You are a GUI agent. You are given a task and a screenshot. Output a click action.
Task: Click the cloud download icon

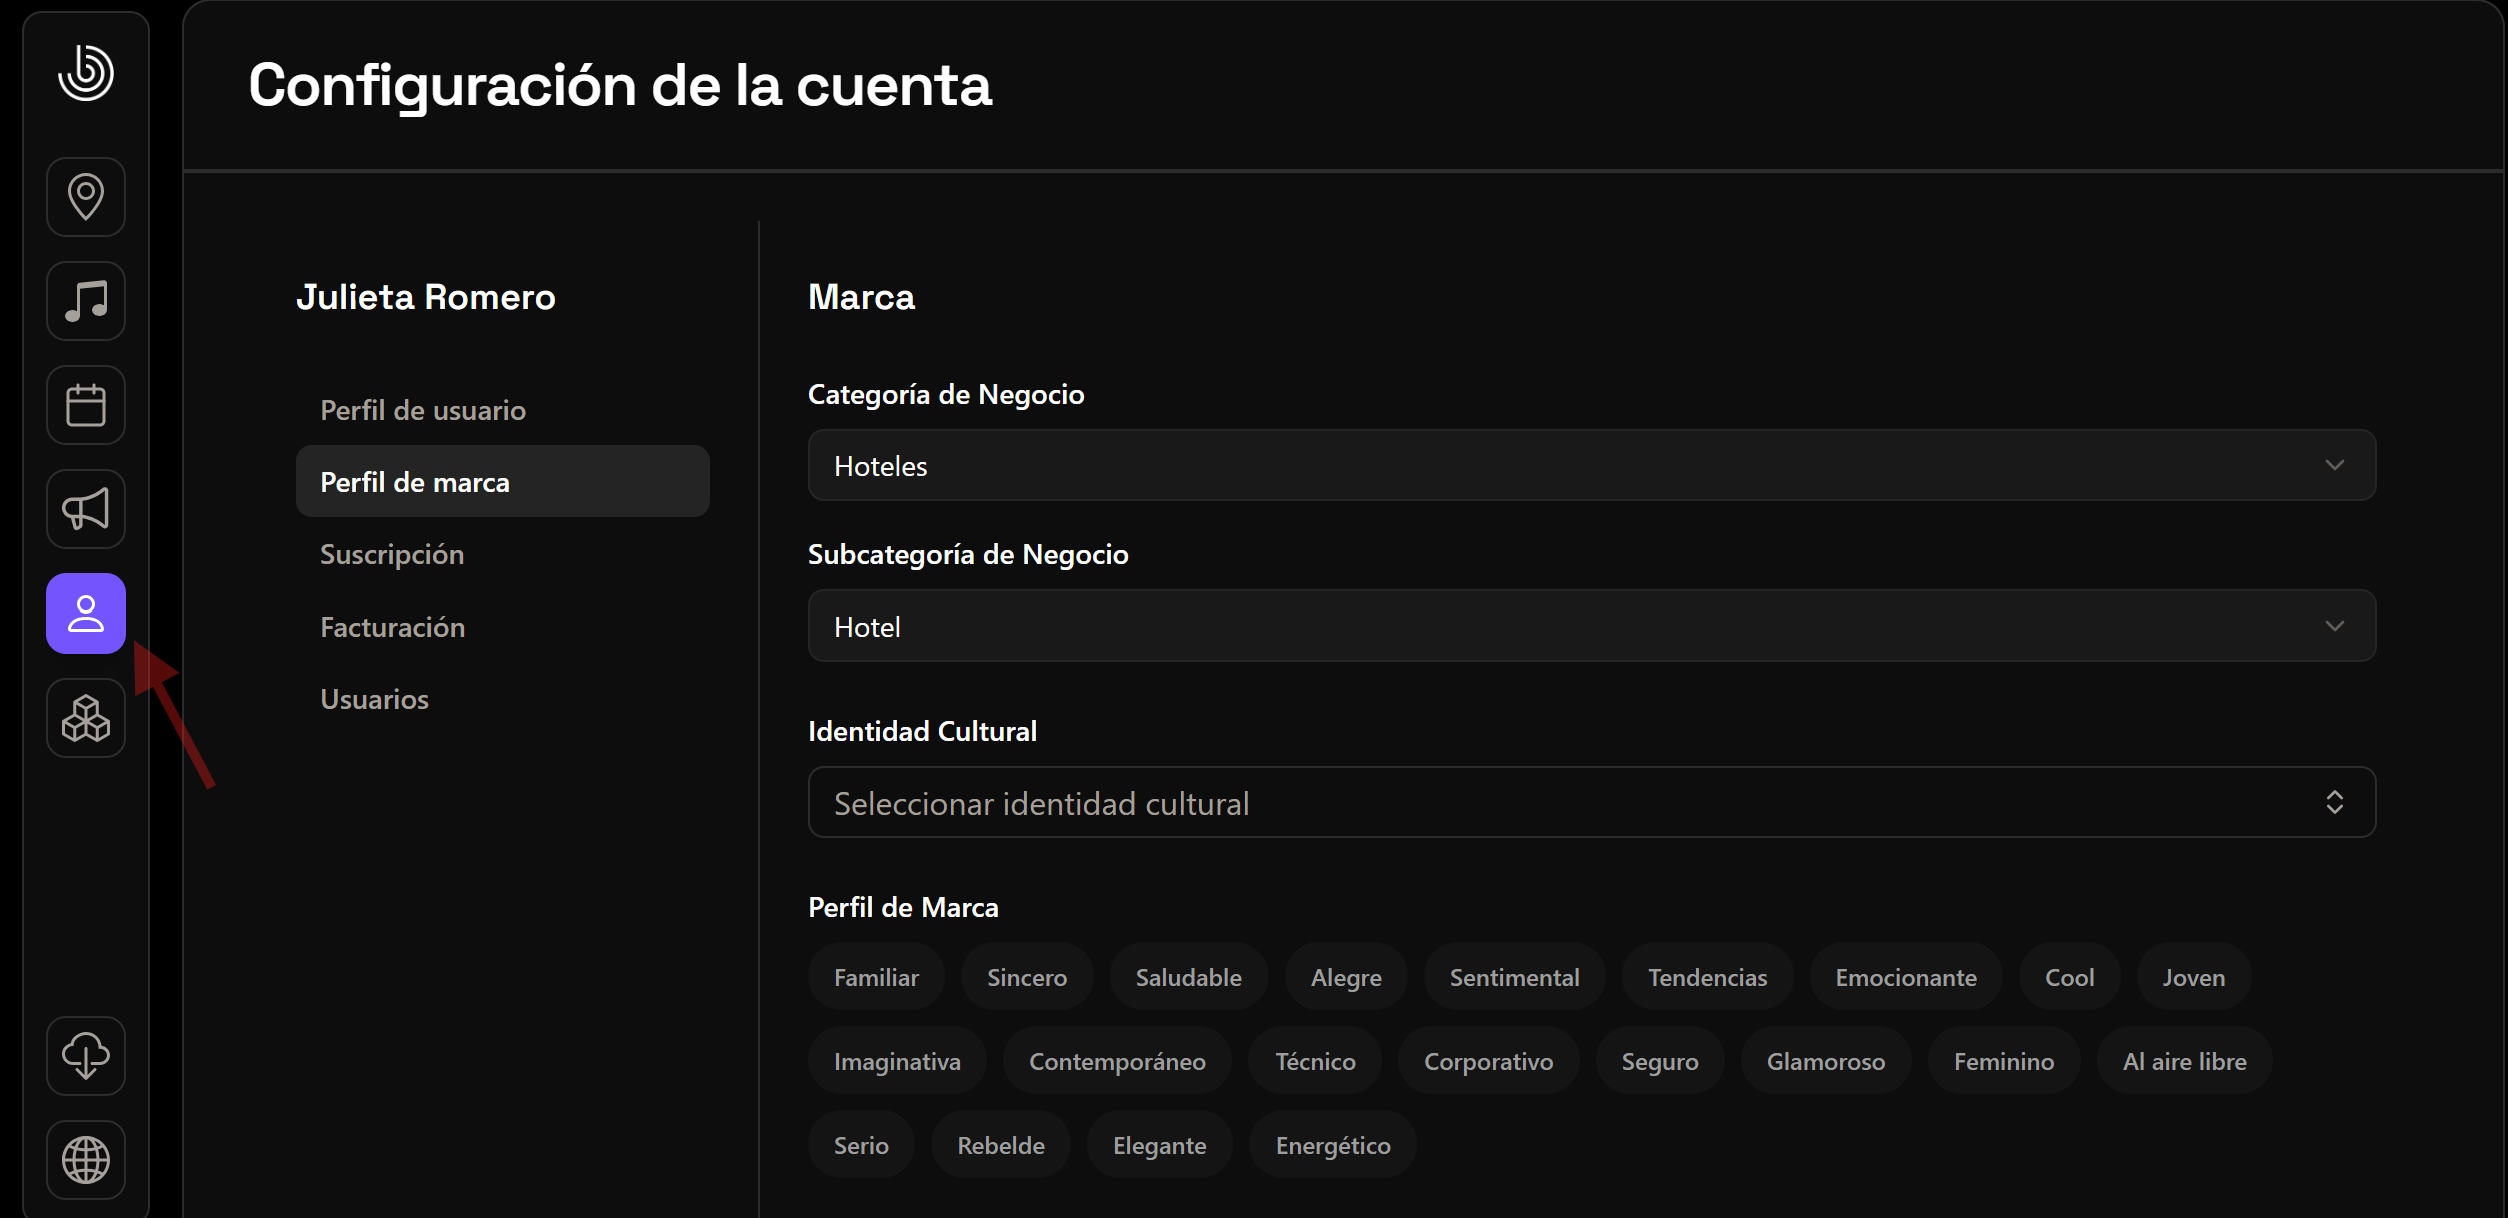click(86, 1055)
